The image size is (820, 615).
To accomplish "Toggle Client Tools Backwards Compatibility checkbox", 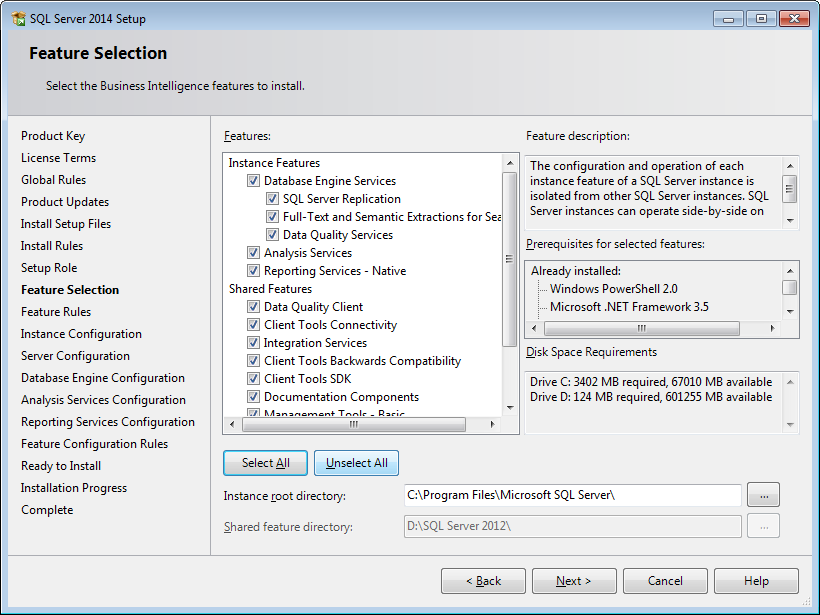I will tap(254, 361).
